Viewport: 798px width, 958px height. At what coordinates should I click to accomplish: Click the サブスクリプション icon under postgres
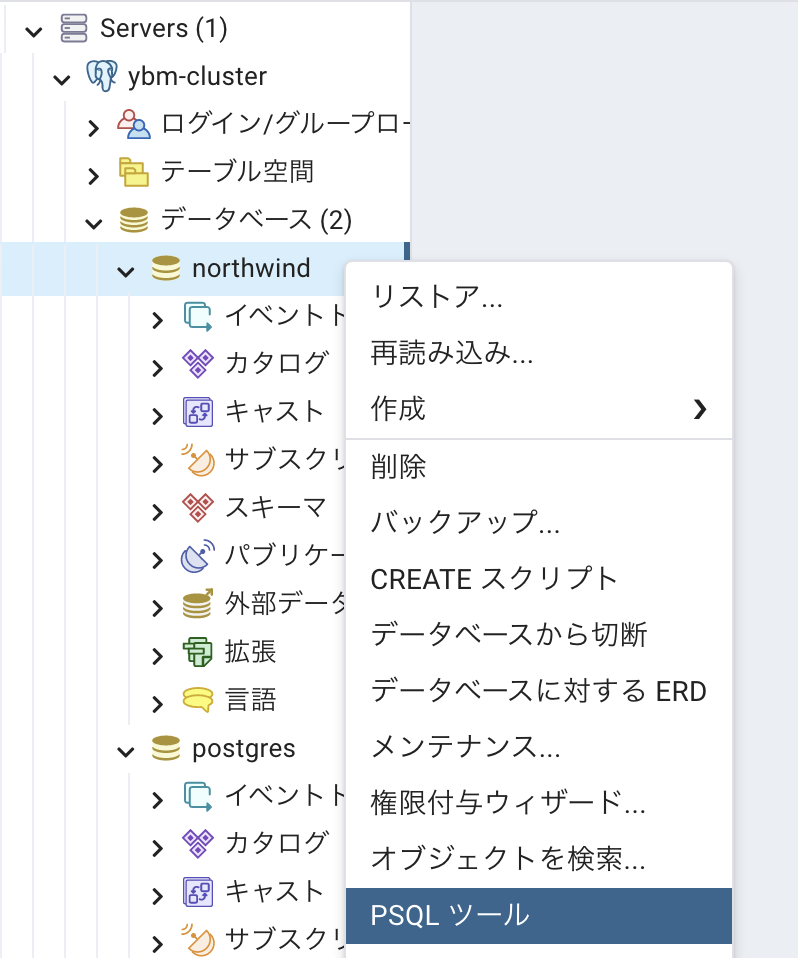click(198, 939)
